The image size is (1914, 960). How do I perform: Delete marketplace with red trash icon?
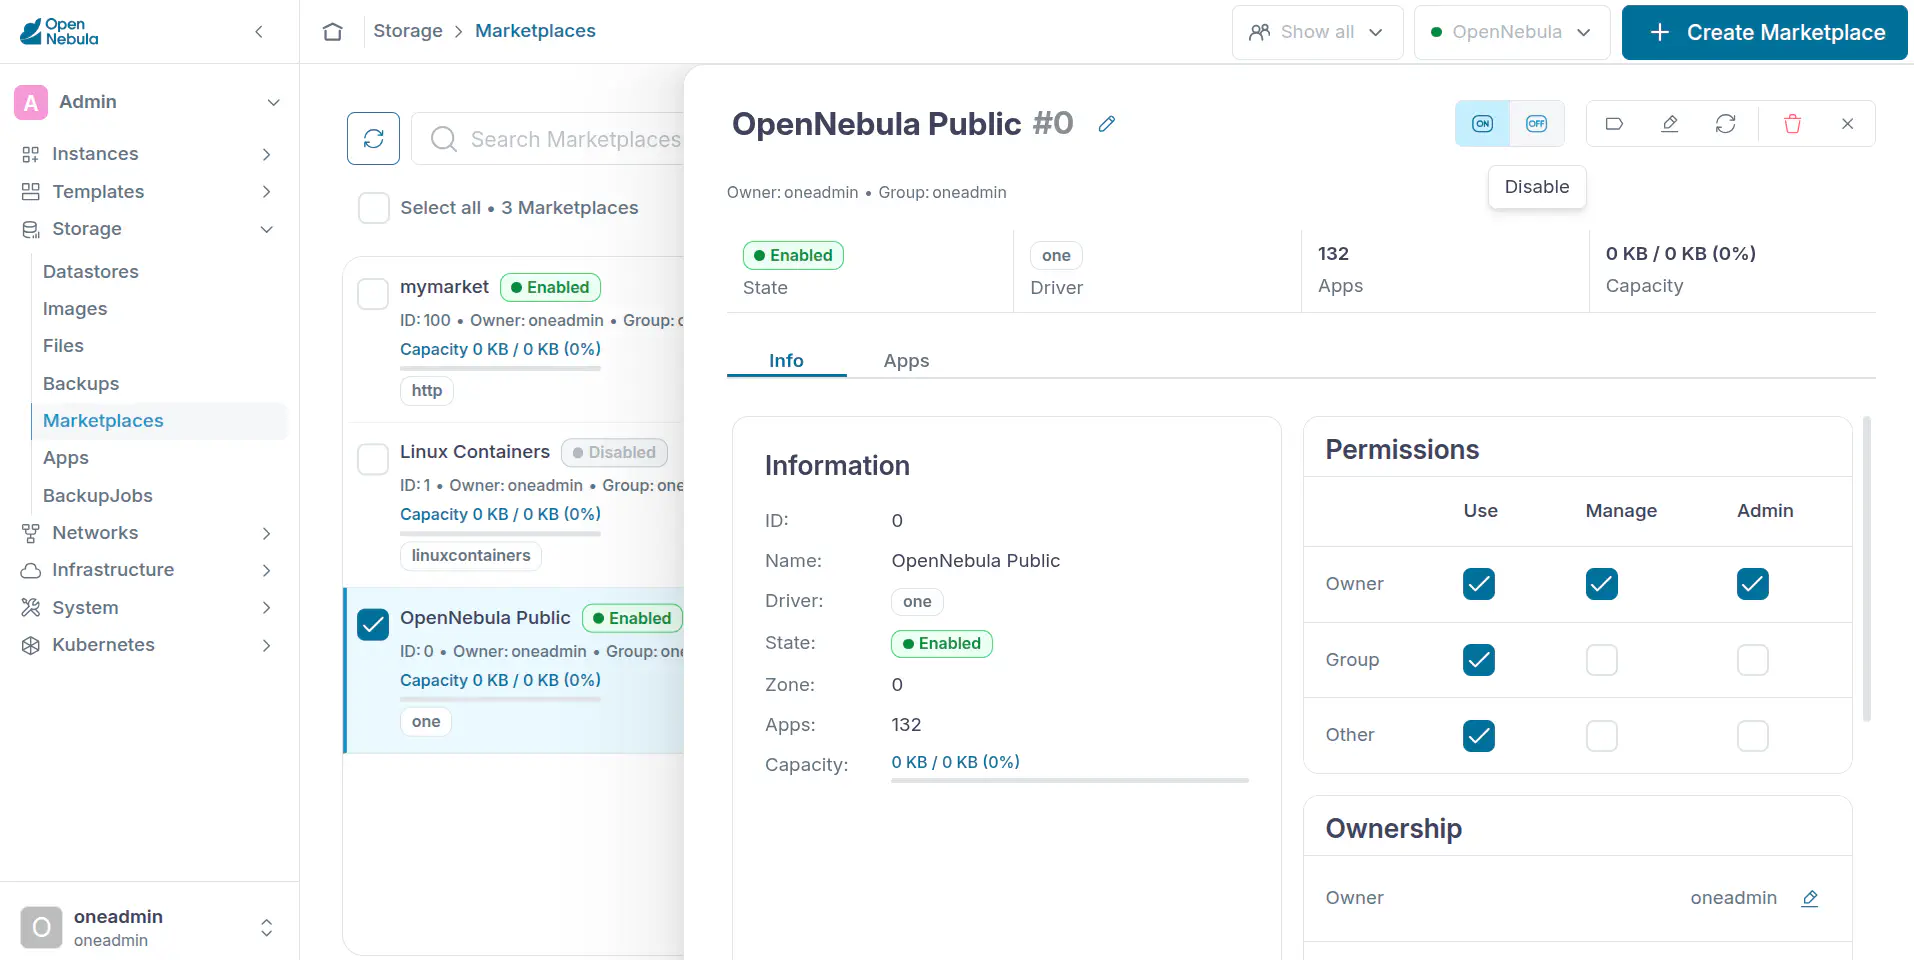tap(1792, 124)
